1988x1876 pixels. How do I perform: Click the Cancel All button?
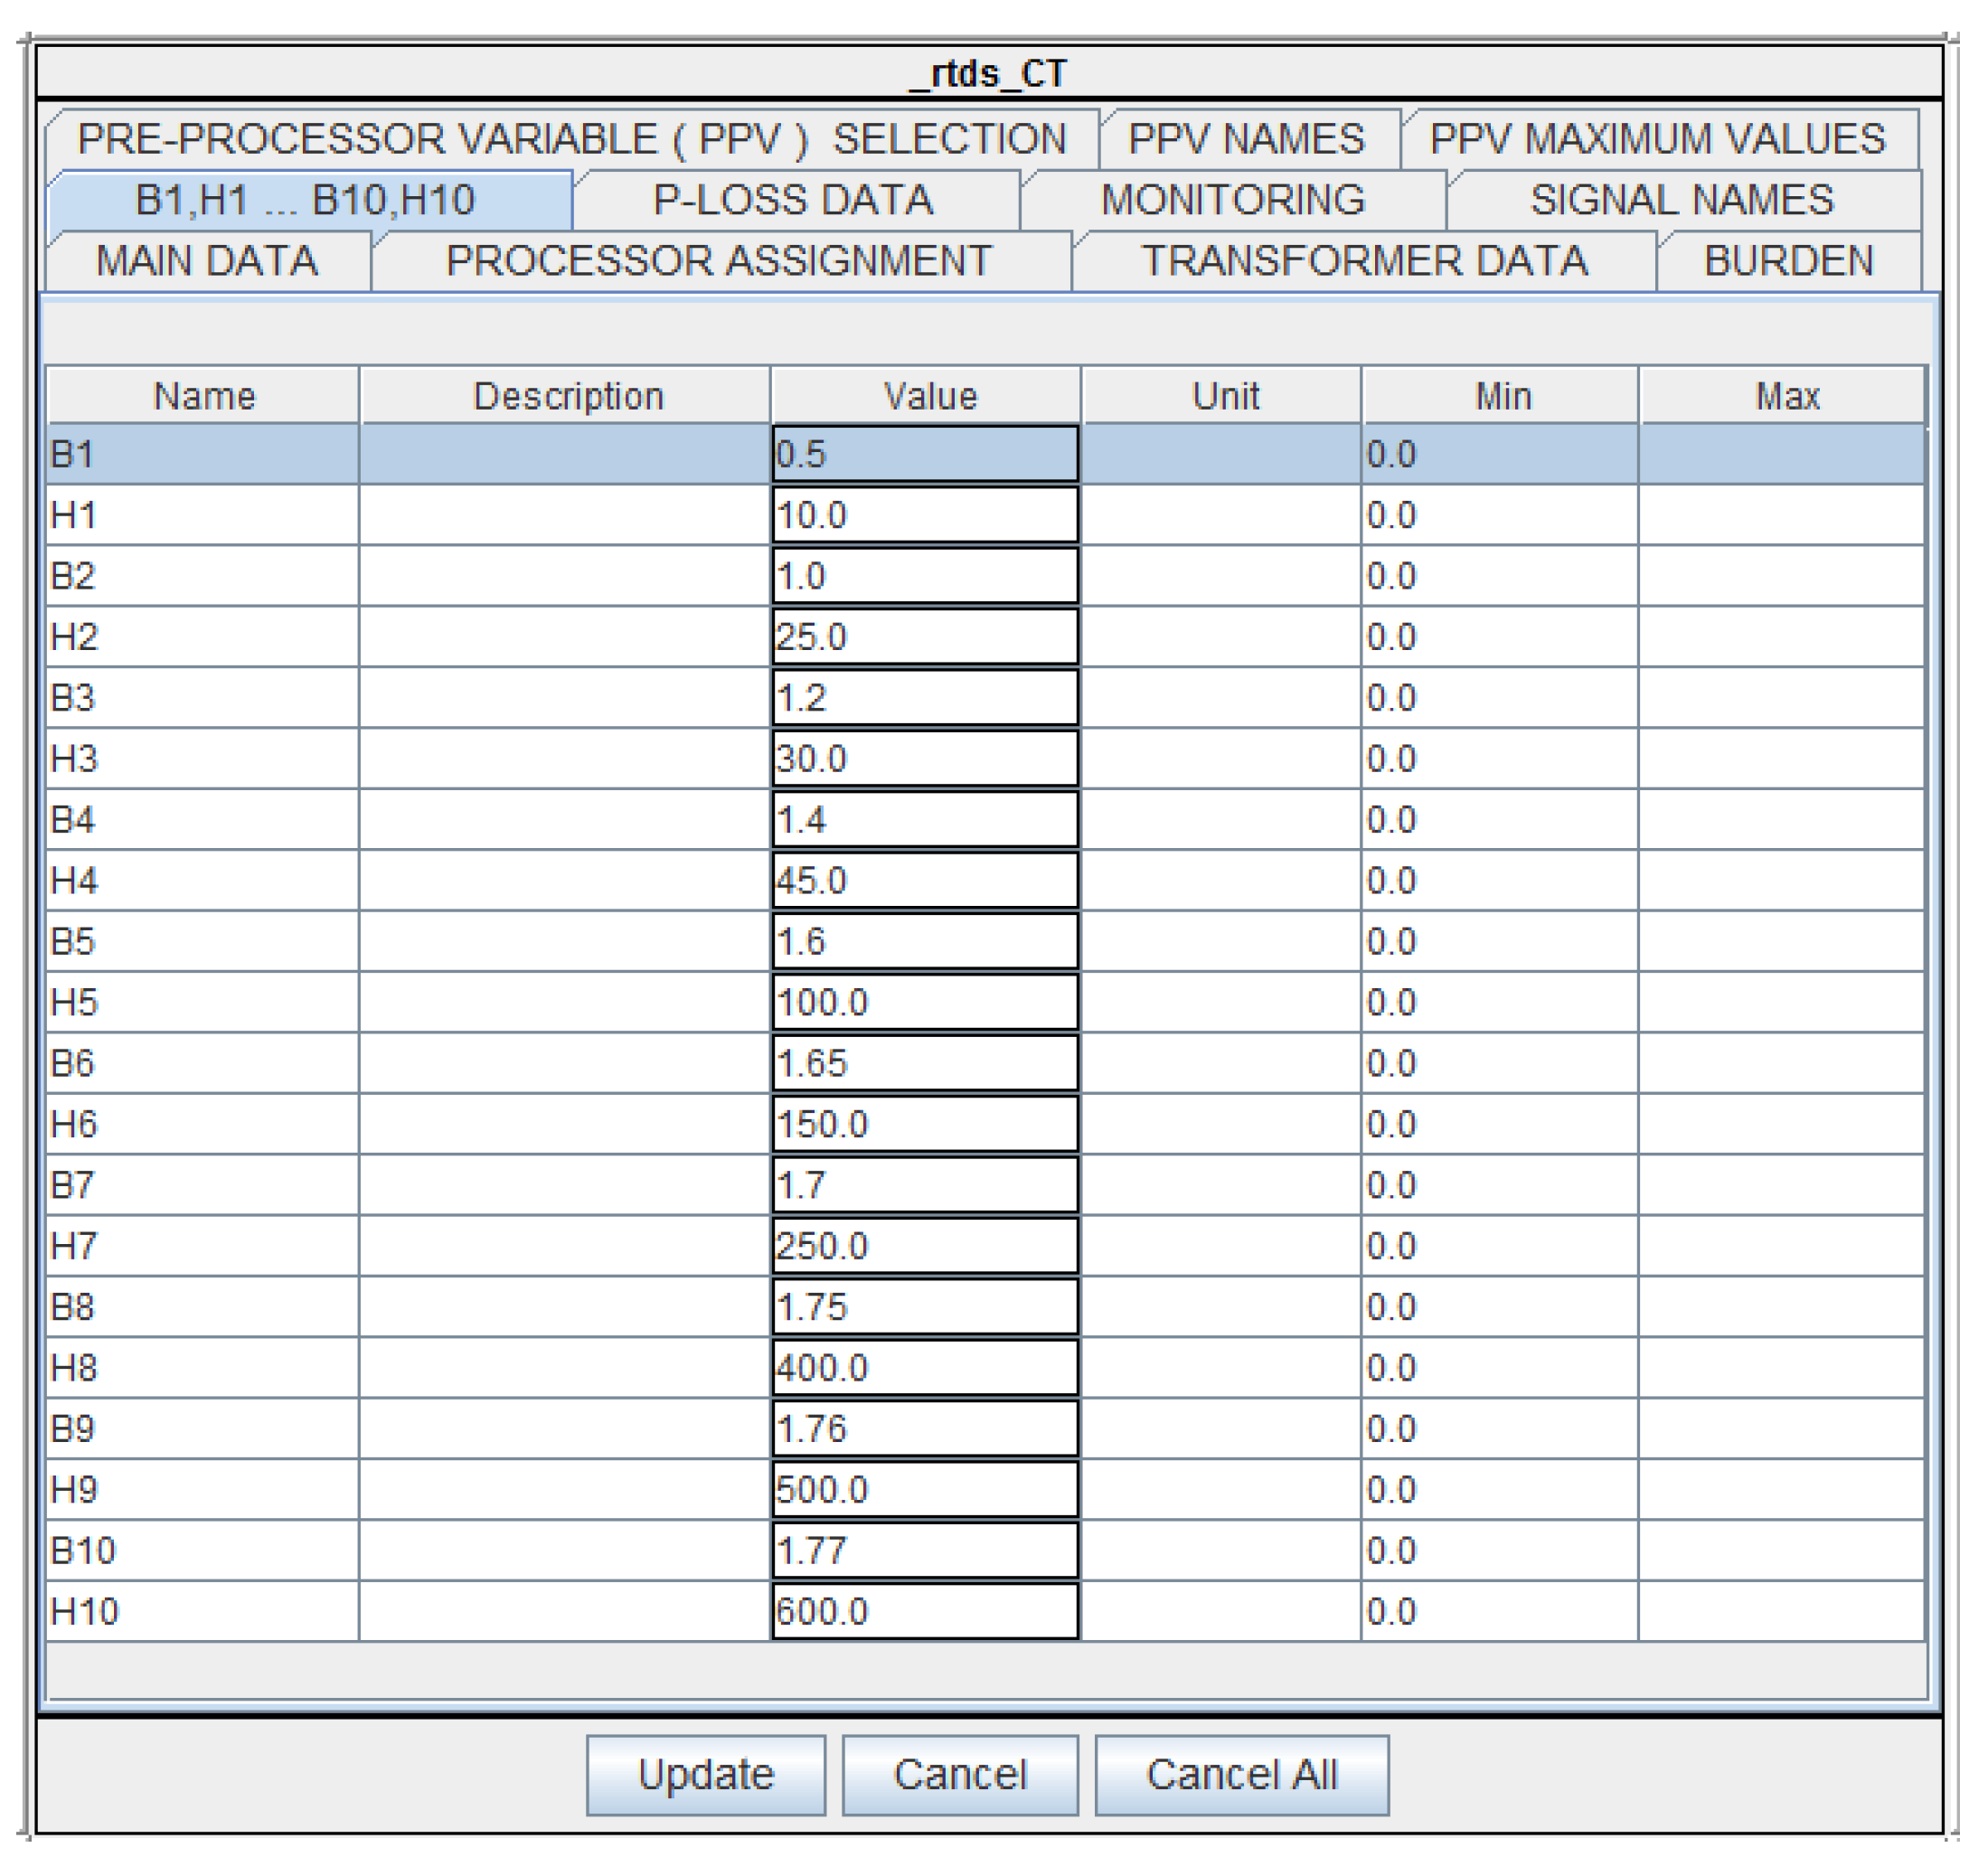click(x=1243, y=1776)
